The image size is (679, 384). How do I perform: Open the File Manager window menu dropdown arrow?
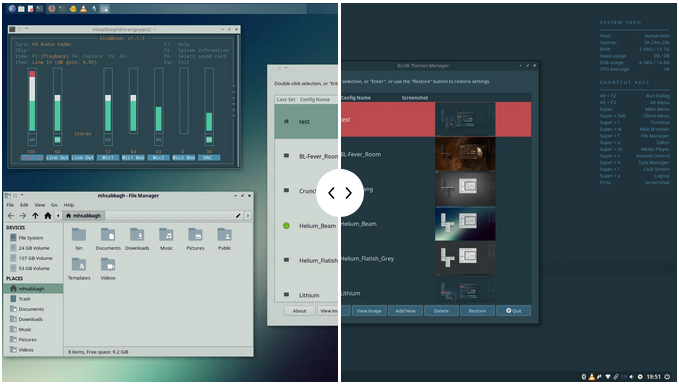pos(22,196)
